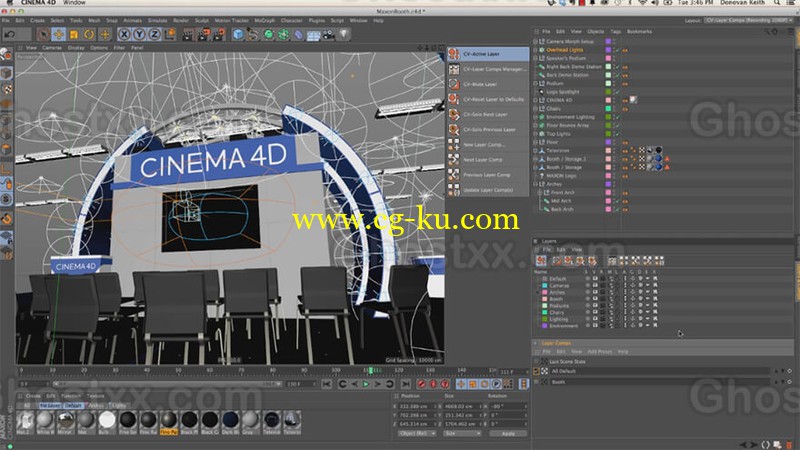Viewport: 800px width, 450px height.
Task: Open the Sculpt menu
Action: point(202,20)
